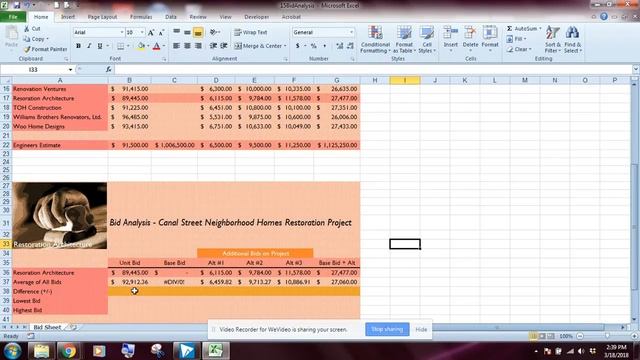Open the Number dialog launcher

click(352, 59)
